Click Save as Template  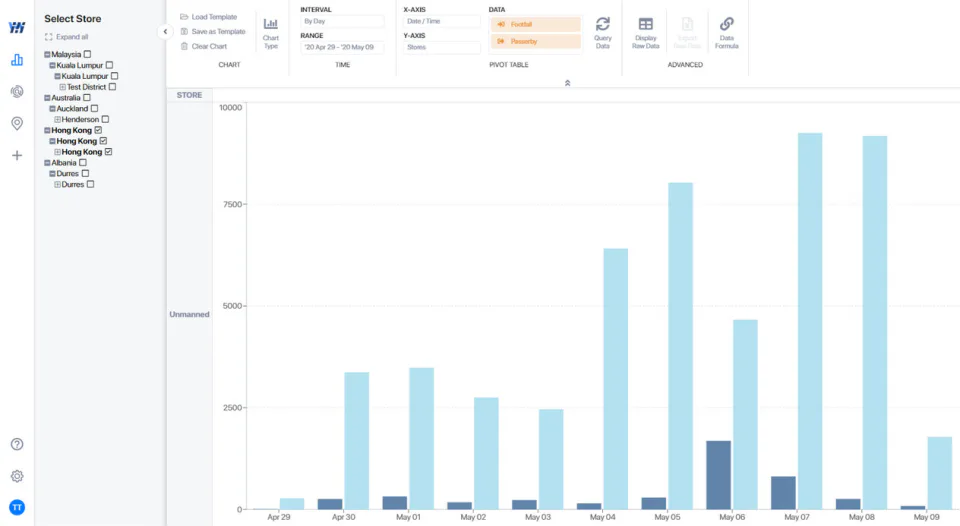click(x=213, y=32)
